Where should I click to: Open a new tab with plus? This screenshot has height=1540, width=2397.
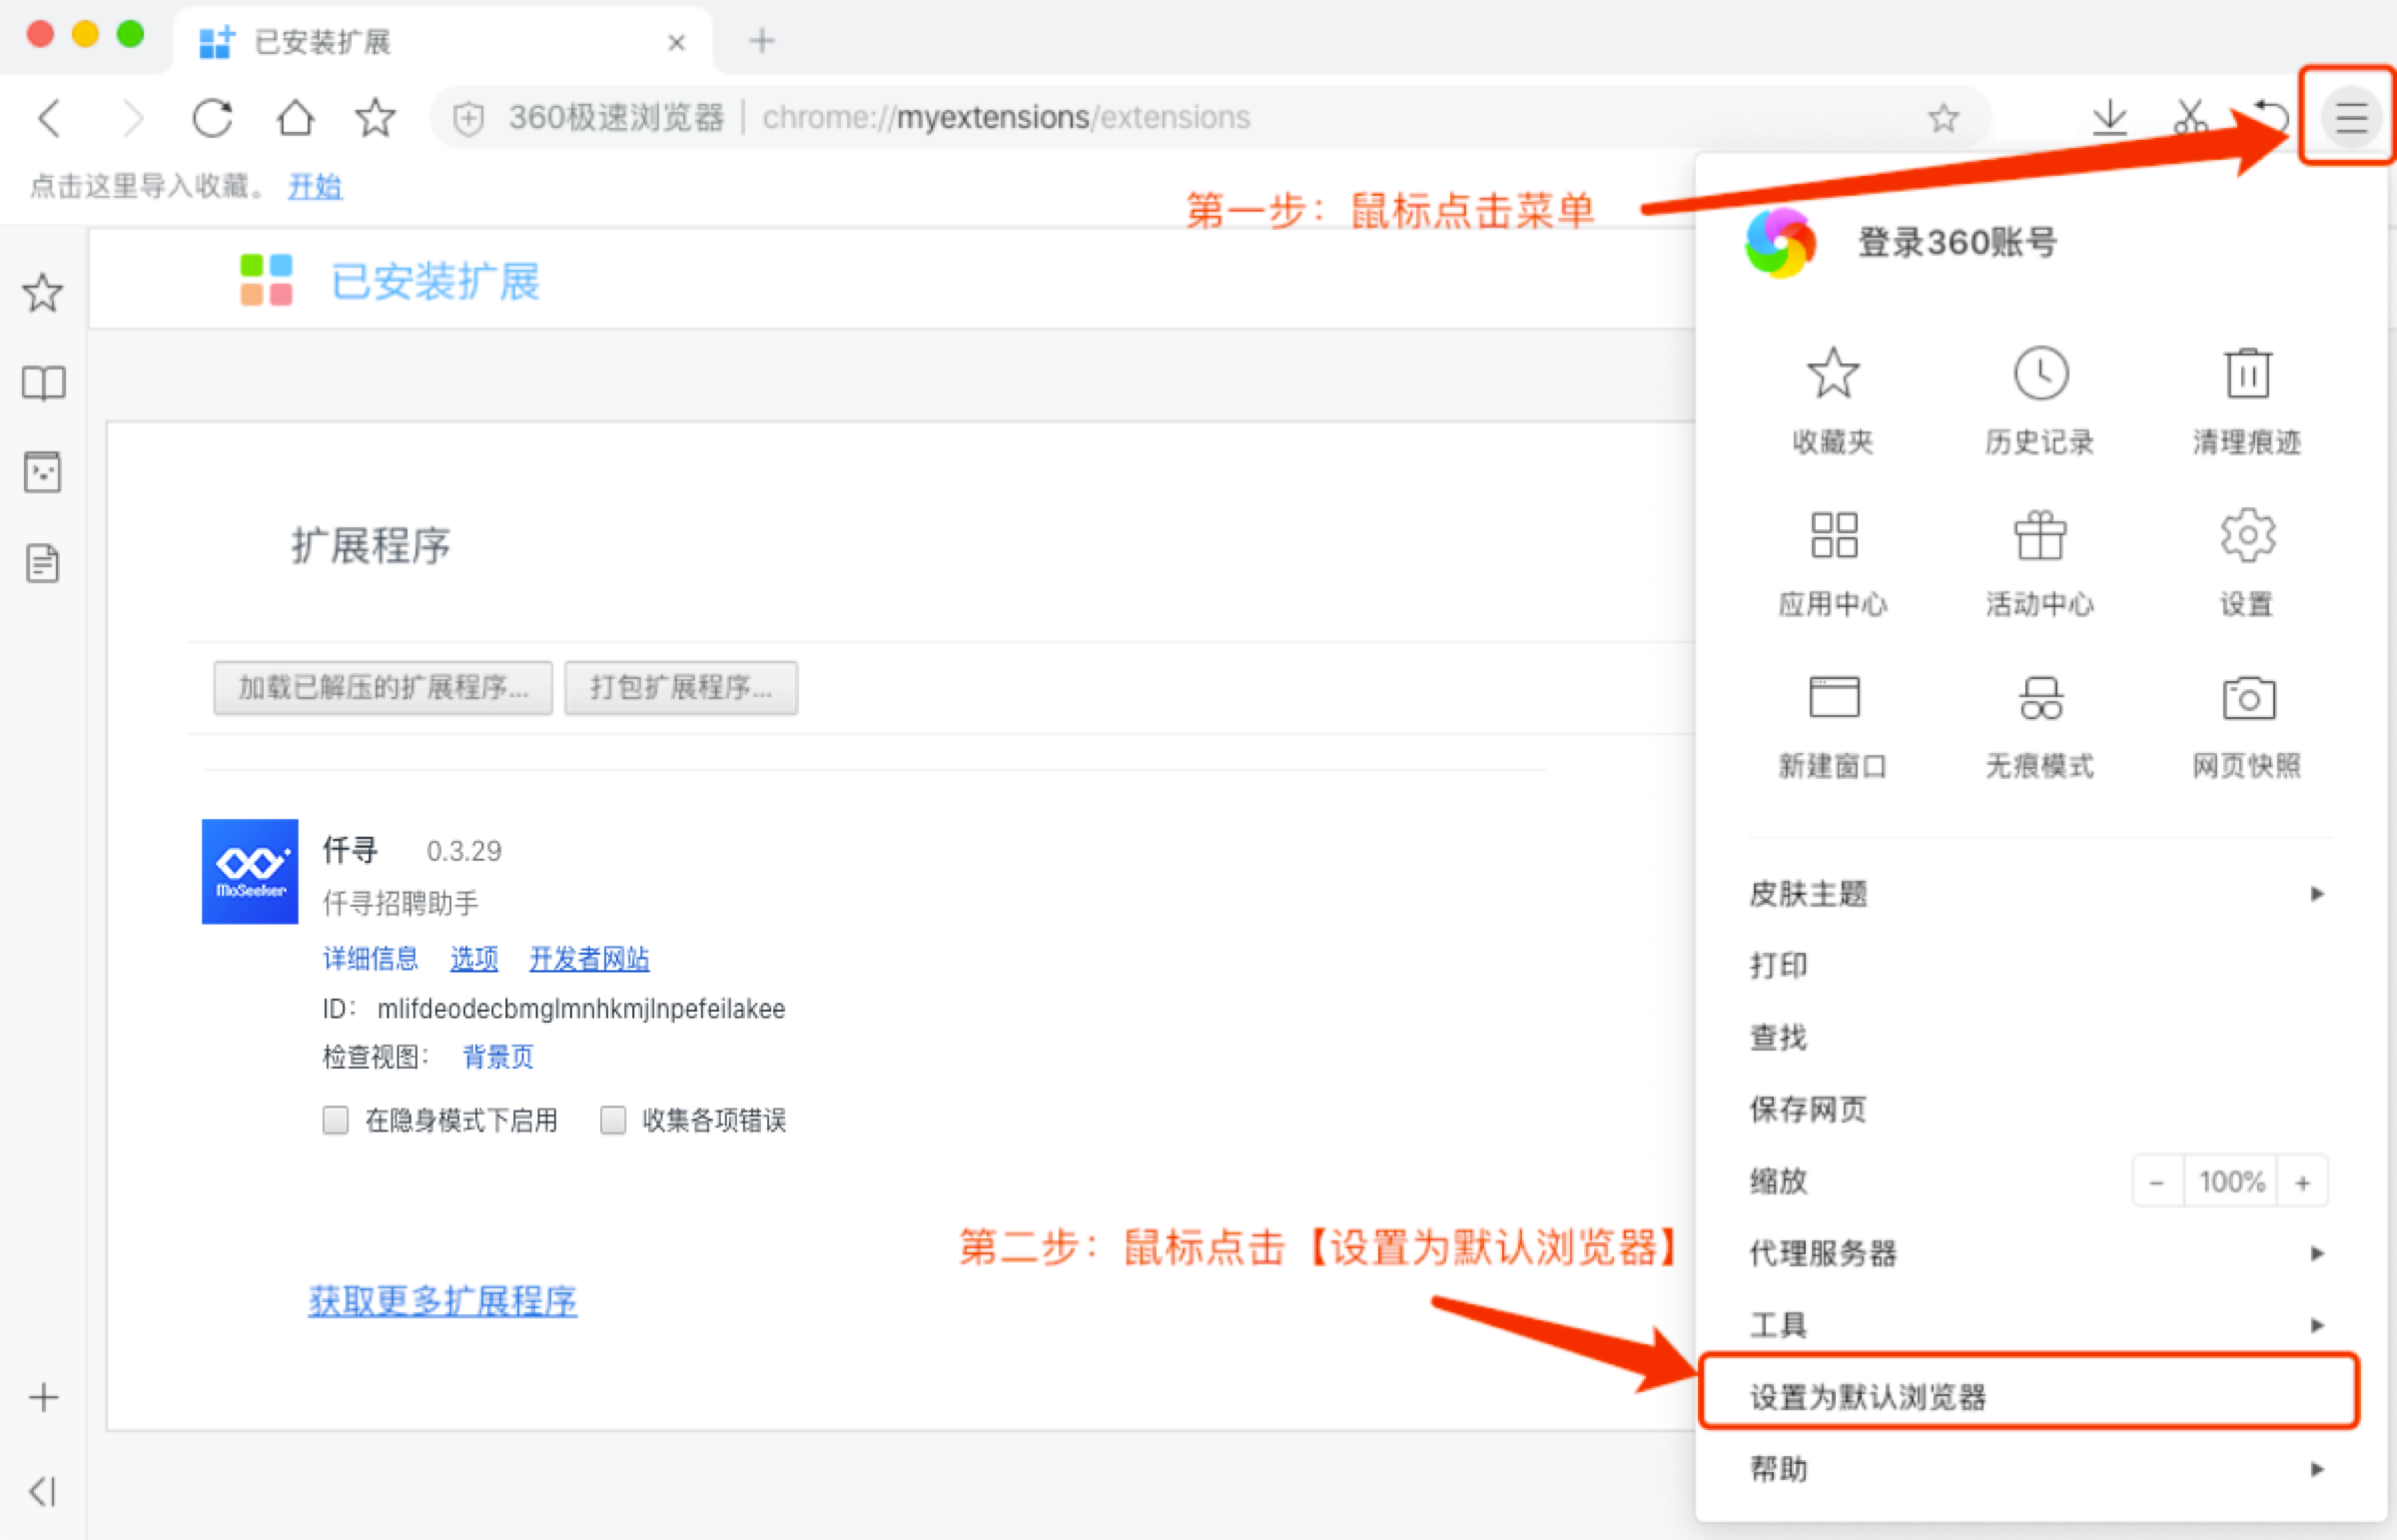click(761, 41)
